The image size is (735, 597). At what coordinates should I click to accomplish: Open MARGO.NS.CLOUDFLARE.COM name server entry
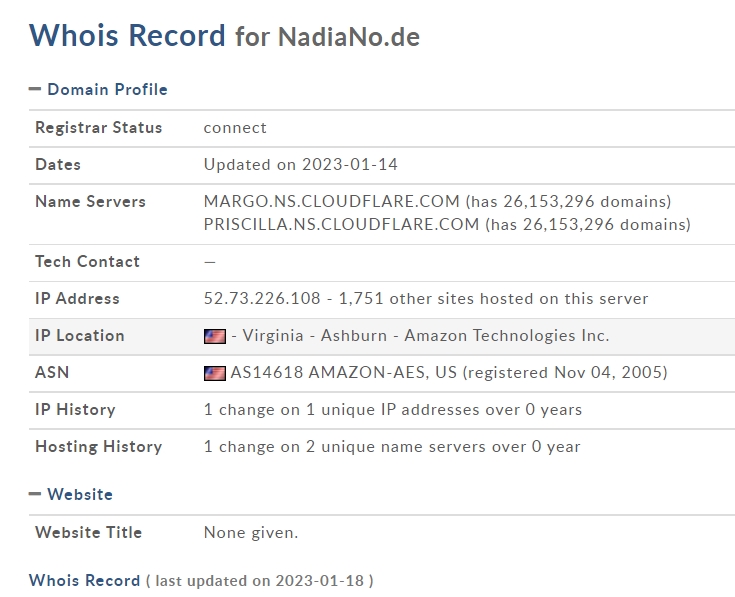tap(332, 201)
